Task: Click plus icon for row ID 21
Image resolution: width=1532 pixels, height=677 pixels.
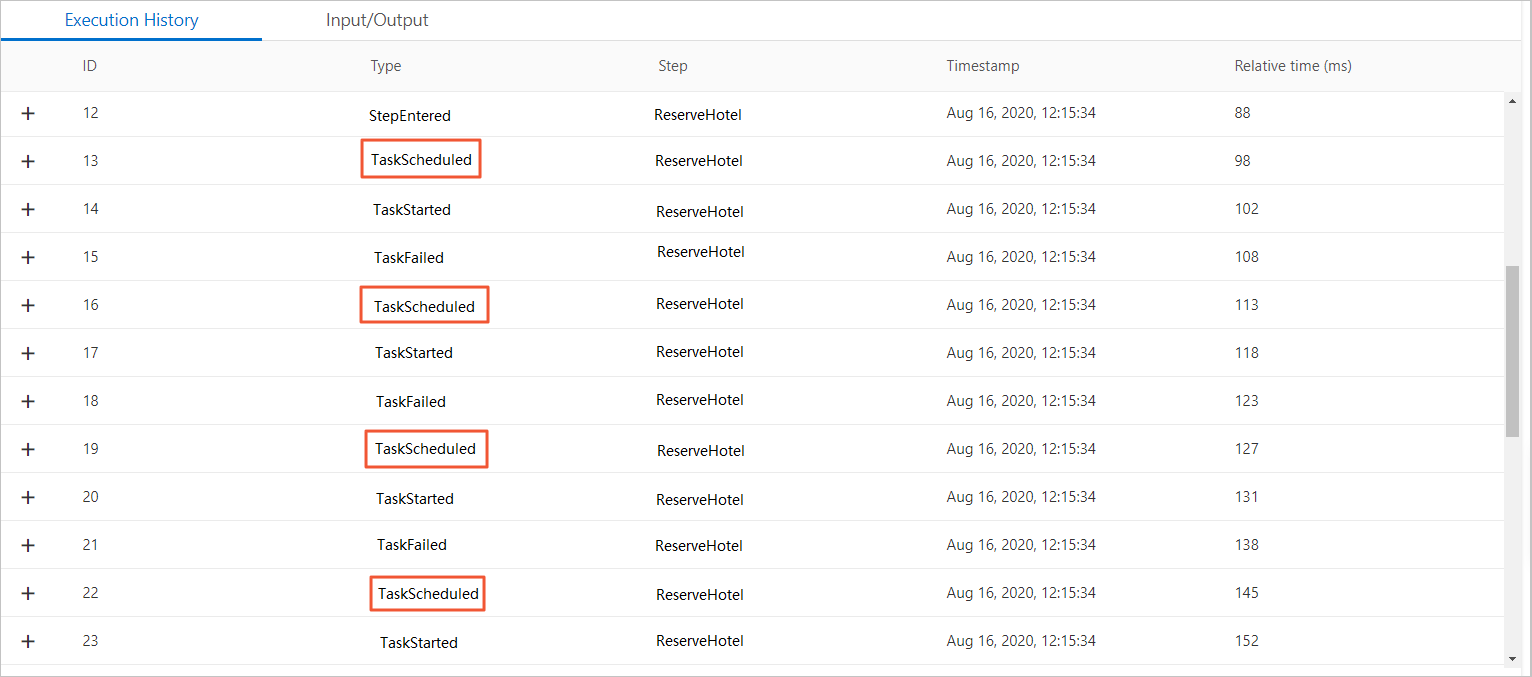Action: (28, 545)
